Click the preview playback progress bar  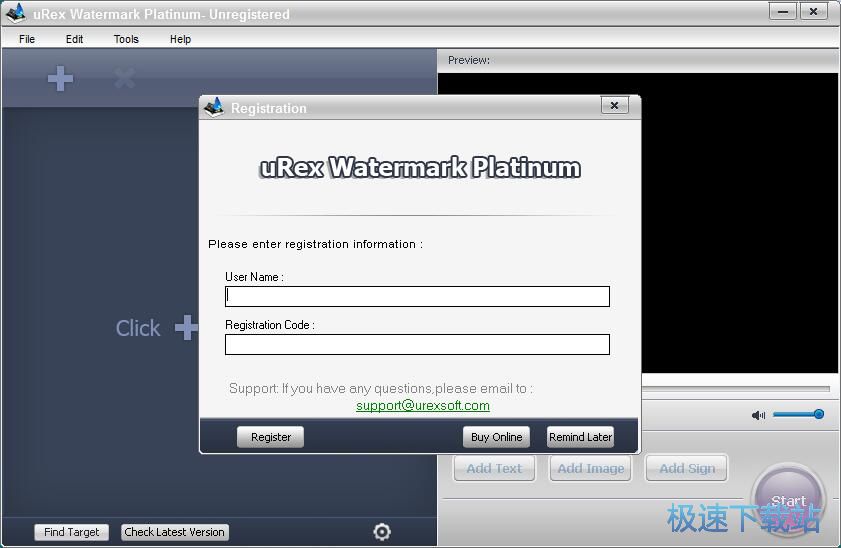tap(735, 388)
